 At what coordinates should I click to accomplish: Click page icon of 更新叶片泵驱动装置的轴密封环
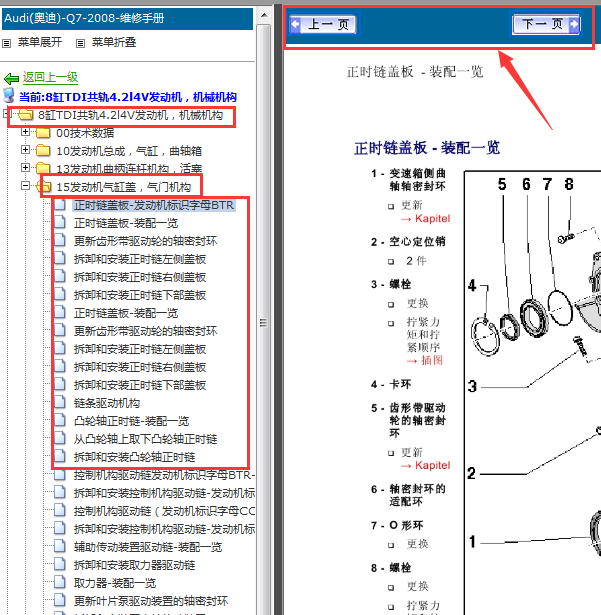pos(60,600)
